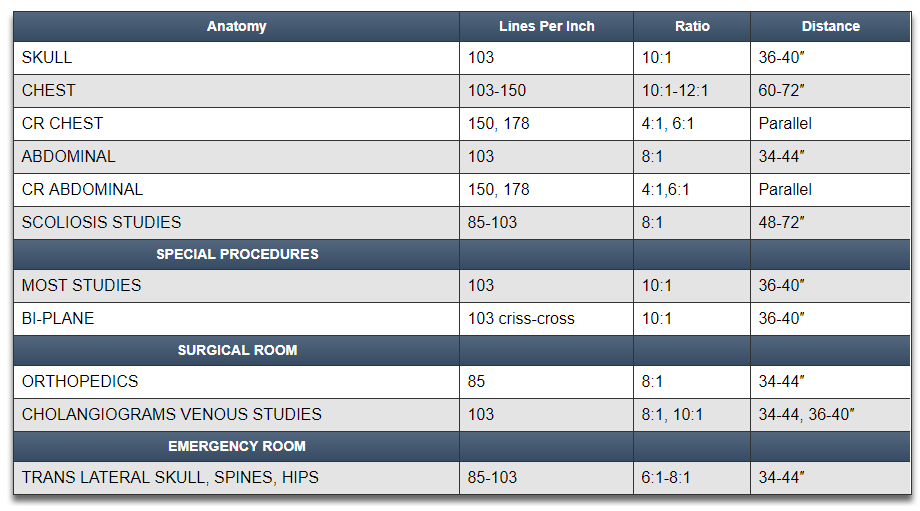This screenshot has height=511, width=920.
Task: Select the CR ABDOMINAL row label
Action: [x=82, y=189]
